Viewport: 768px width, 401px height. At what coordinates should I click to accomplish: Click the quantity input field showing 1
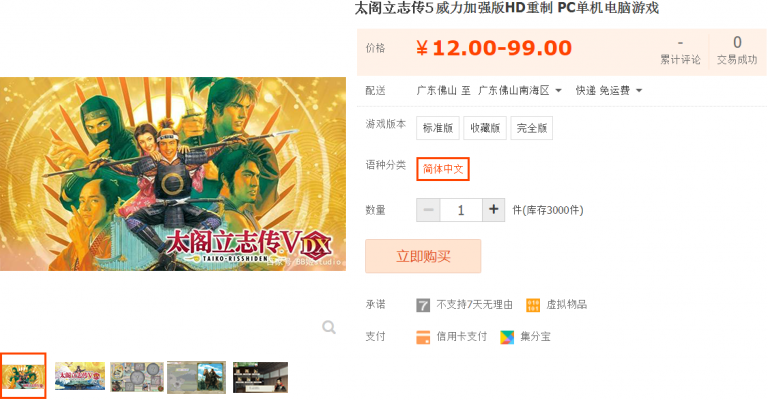click(461, 210)
